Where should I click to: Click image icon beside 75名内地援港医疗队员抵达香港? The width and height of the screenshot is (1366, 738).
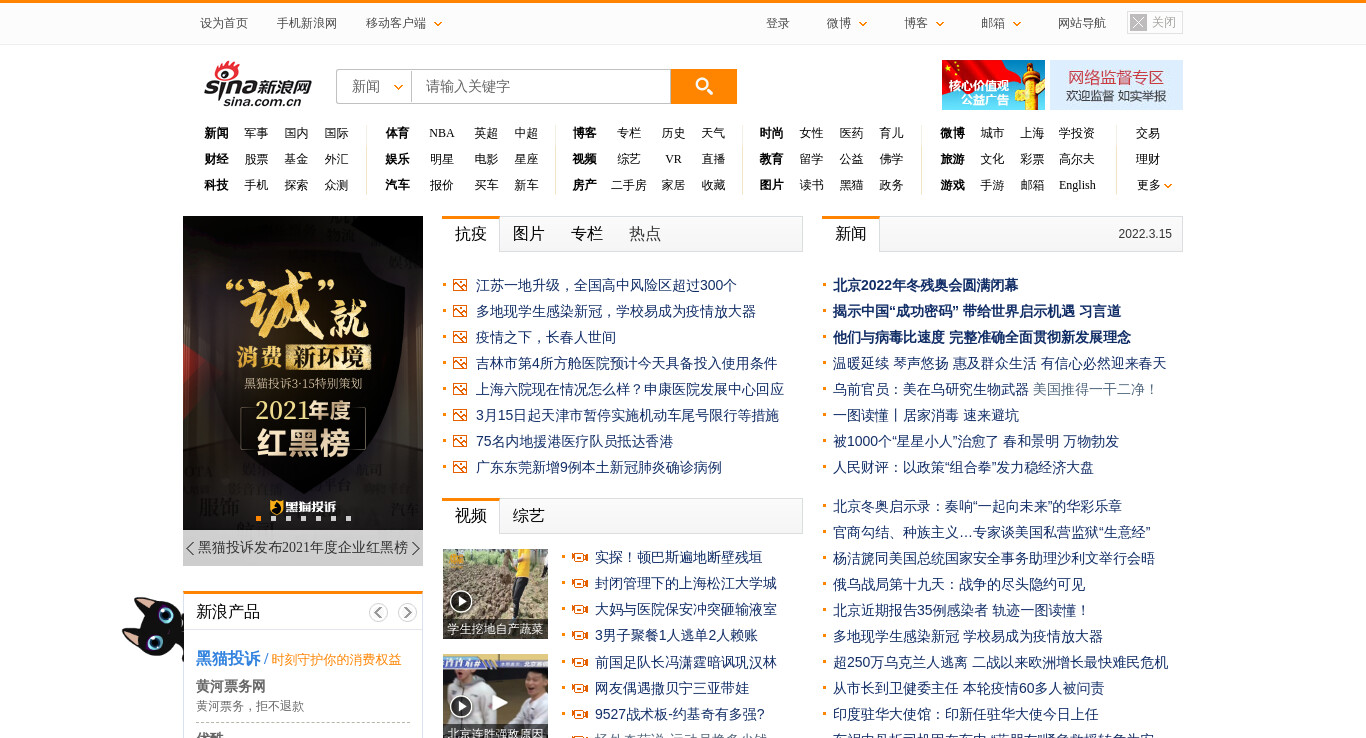[x=460, y=441]
